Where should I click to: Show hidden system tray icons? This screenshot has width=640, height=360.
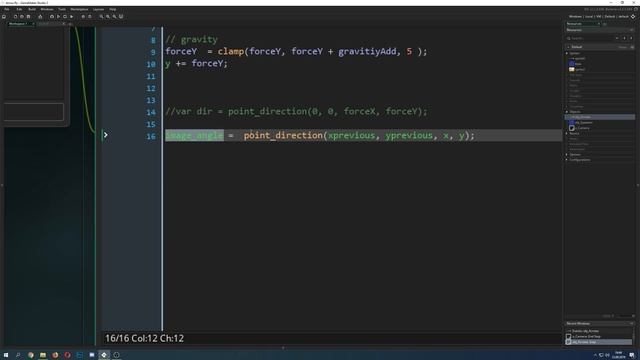click(x=595, y=356)
